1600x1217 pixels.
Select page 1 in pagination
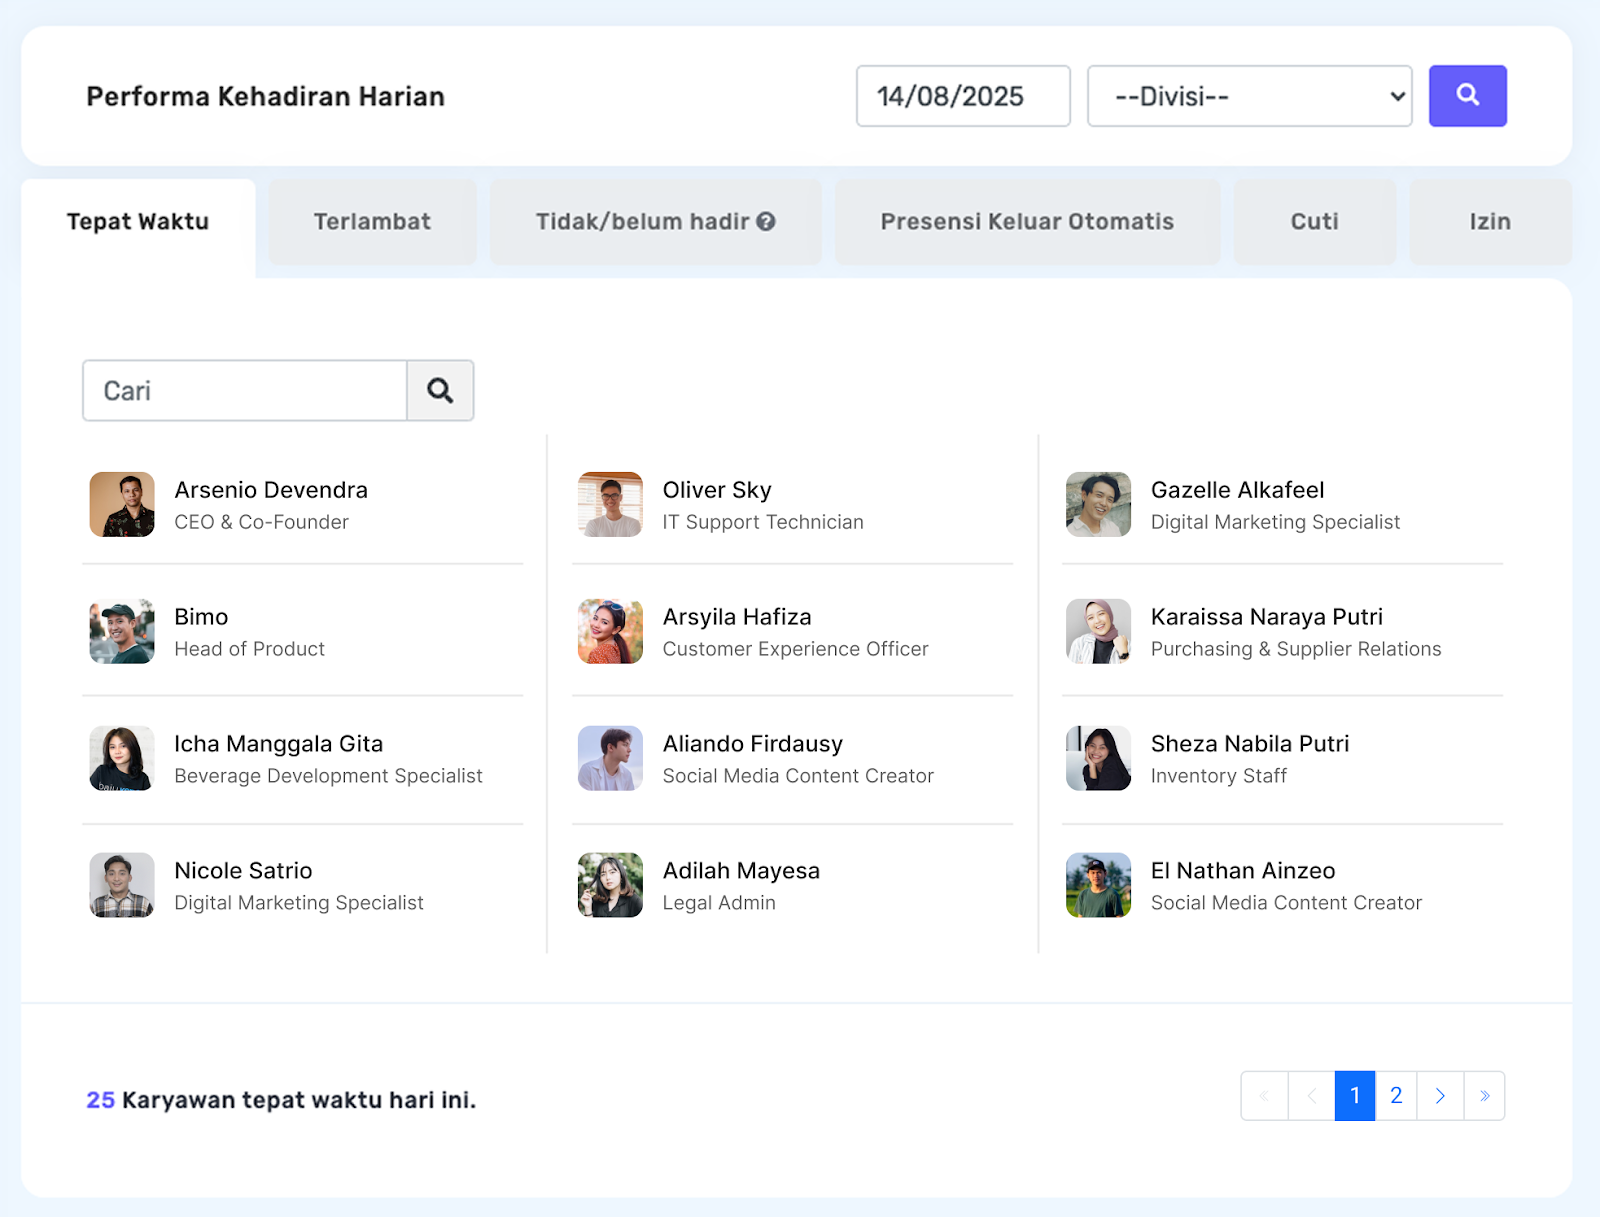[1355, 1096]
